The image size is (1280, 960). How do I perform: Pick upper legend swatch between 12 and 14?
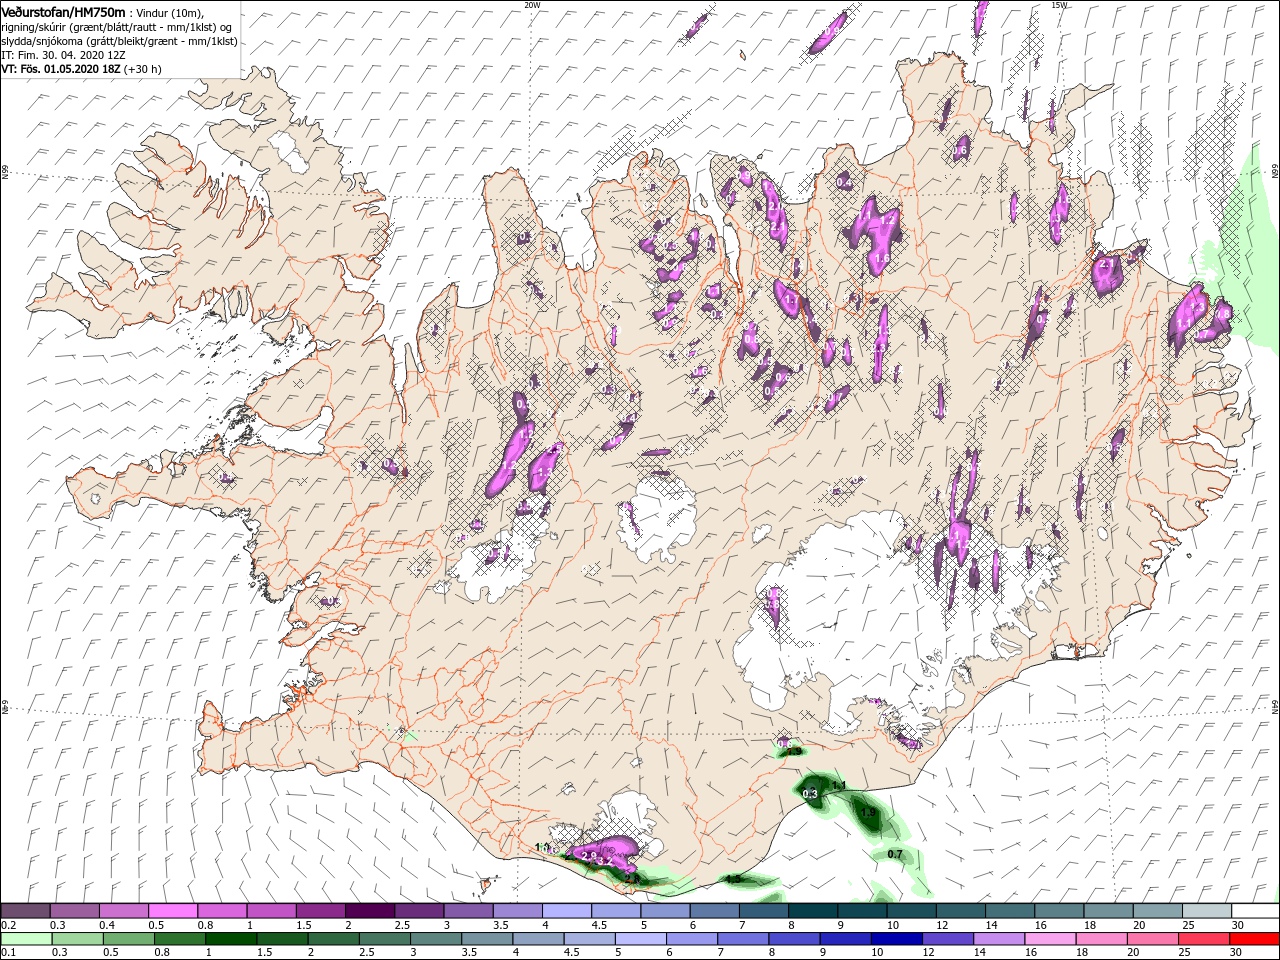960,911
